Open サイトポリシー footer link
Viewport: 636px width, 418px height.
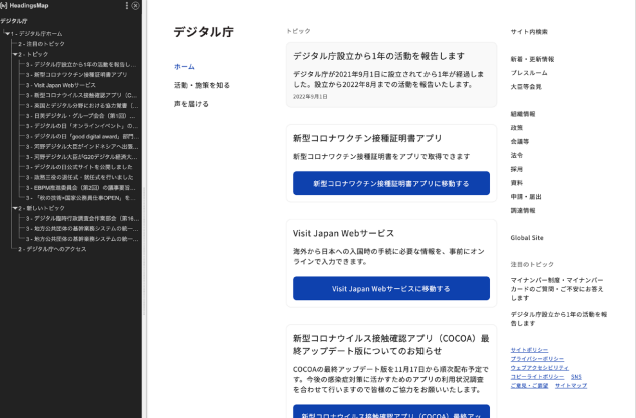(529, 350)
